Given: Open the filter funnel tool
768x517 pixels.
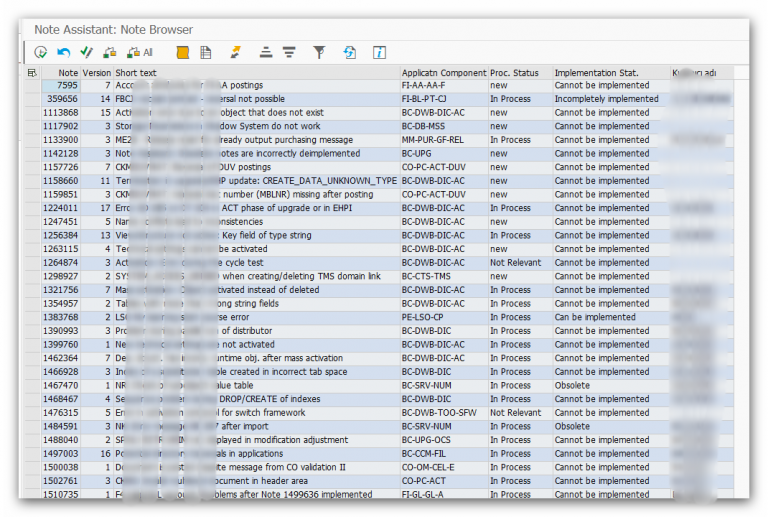Looking at the screenshot, I should [x=319, y=52].
